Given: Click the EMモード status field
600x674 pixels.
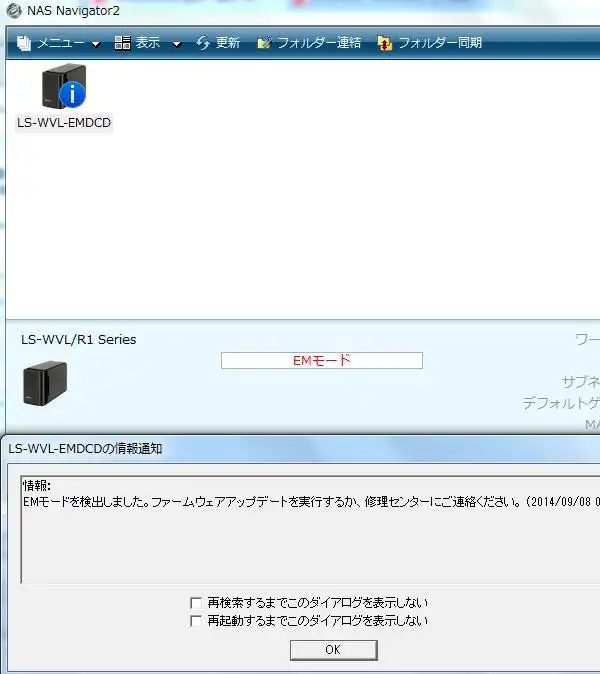Looking at the screenshot, I should [x=322, y=360].
